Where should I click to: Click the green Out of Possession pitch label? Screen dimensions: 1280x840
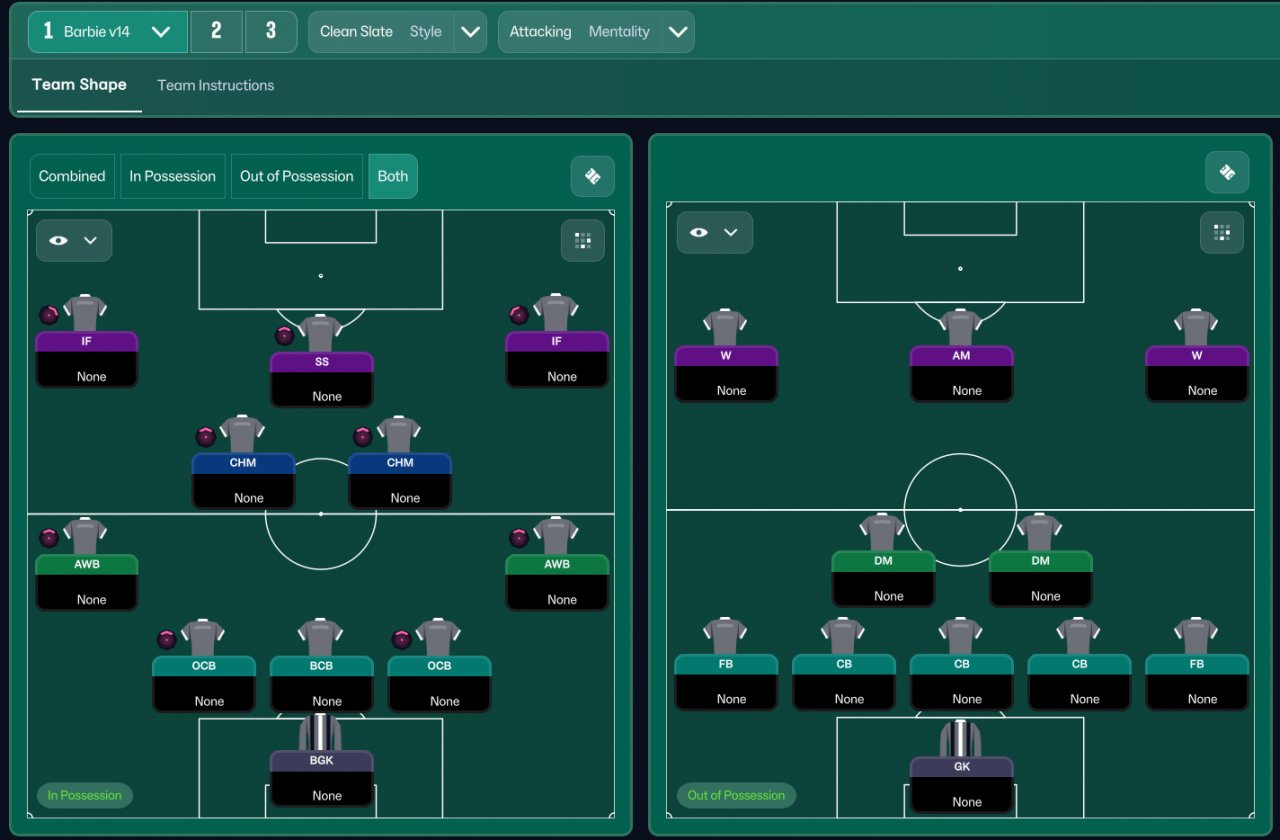point(736,796)
